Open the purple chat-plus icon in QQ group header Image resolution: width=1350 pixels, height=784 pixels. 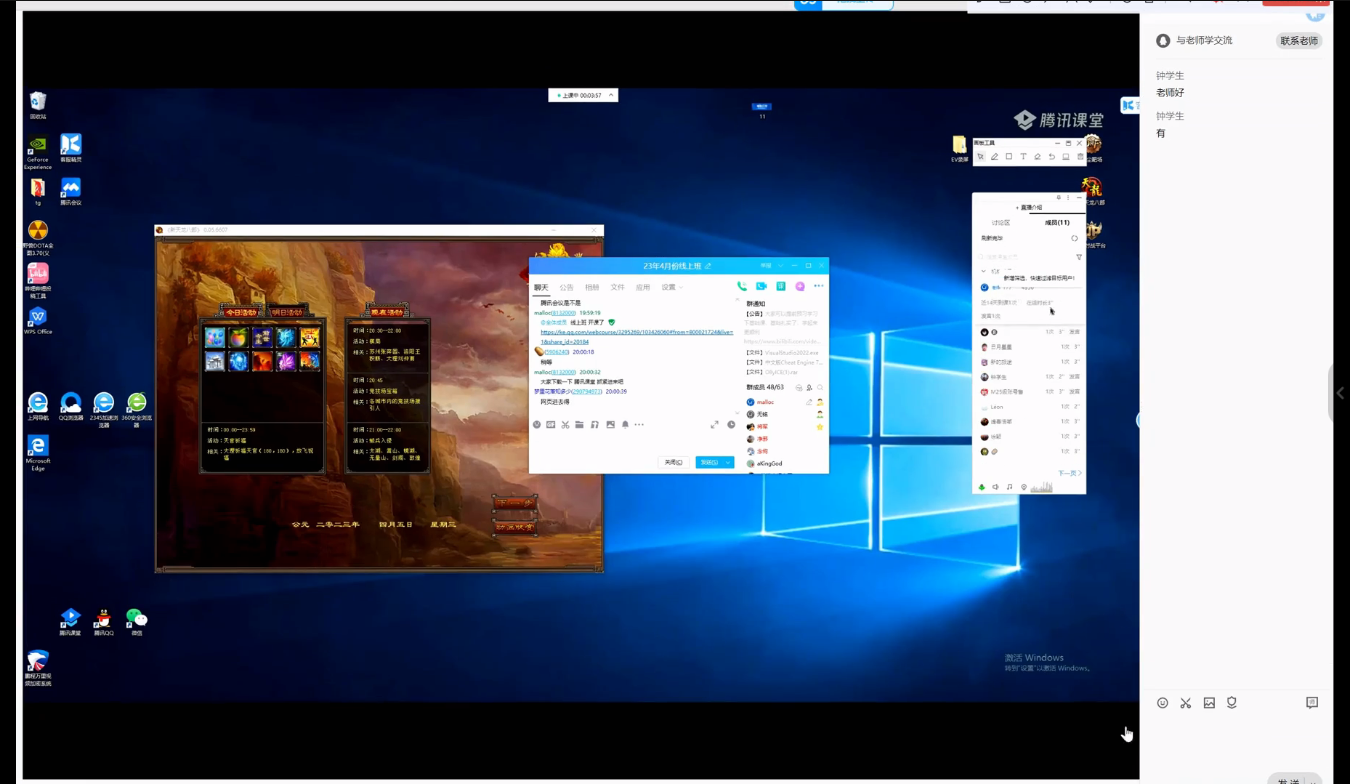[800, 286]
